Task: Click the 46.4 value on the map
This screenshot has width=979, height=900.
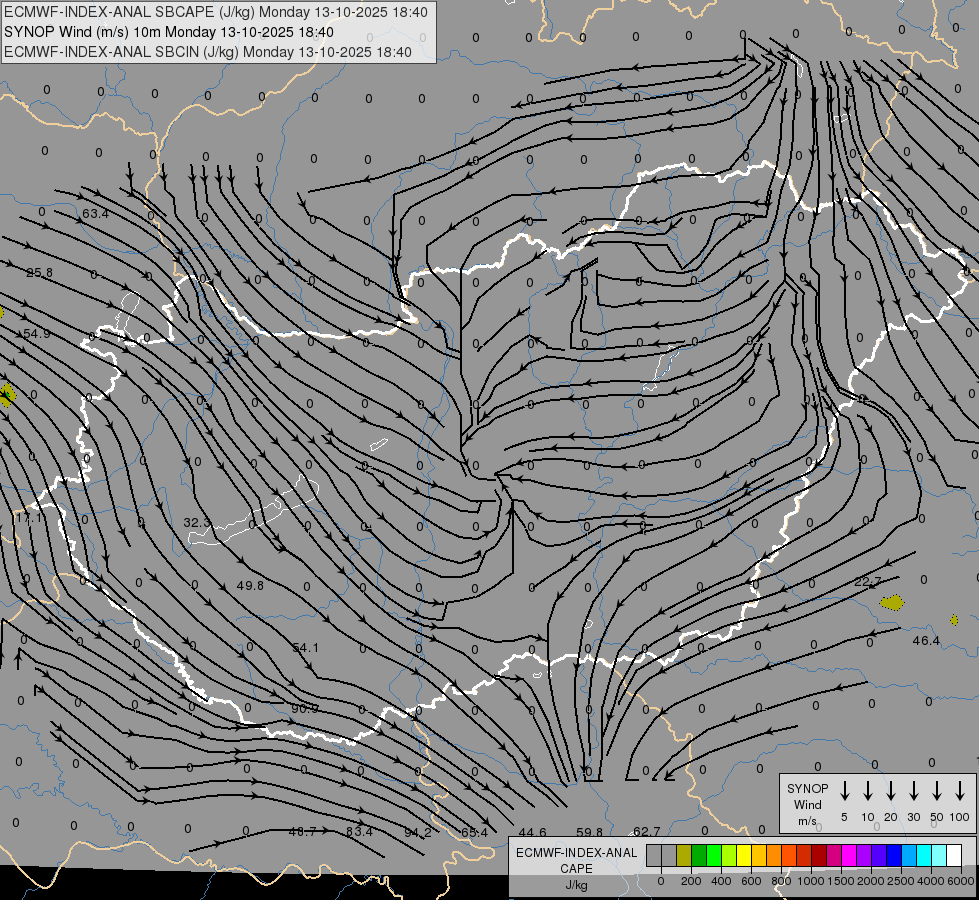Action: (926, 641)
